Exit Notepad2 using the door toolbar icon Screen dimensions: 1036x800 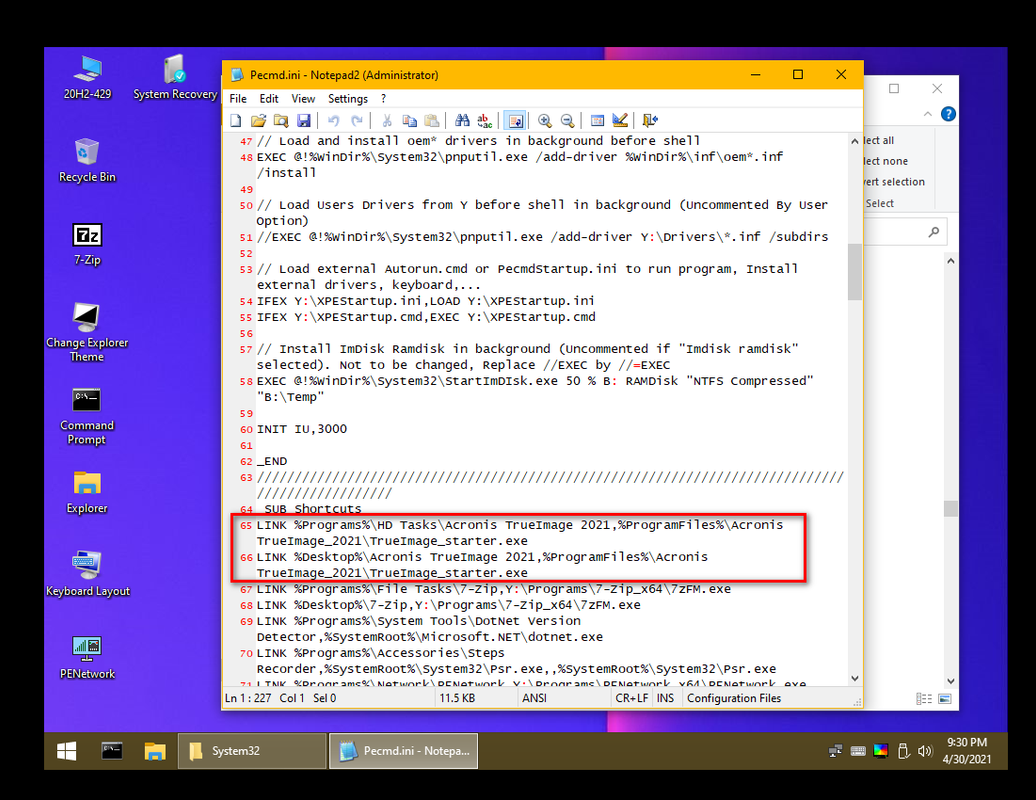tap(650, 120)
